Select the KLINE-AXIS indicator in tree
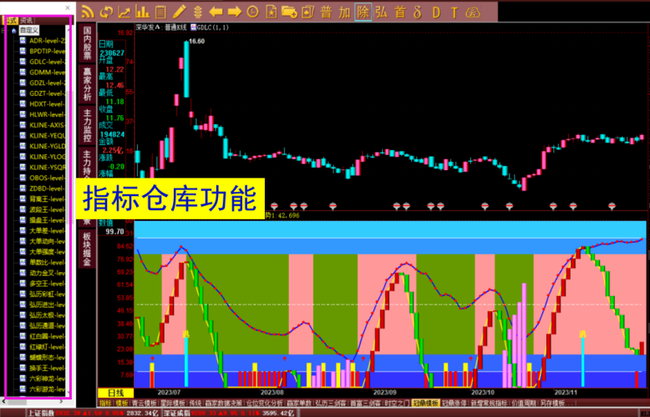650x417 pixels. point(47,125)
